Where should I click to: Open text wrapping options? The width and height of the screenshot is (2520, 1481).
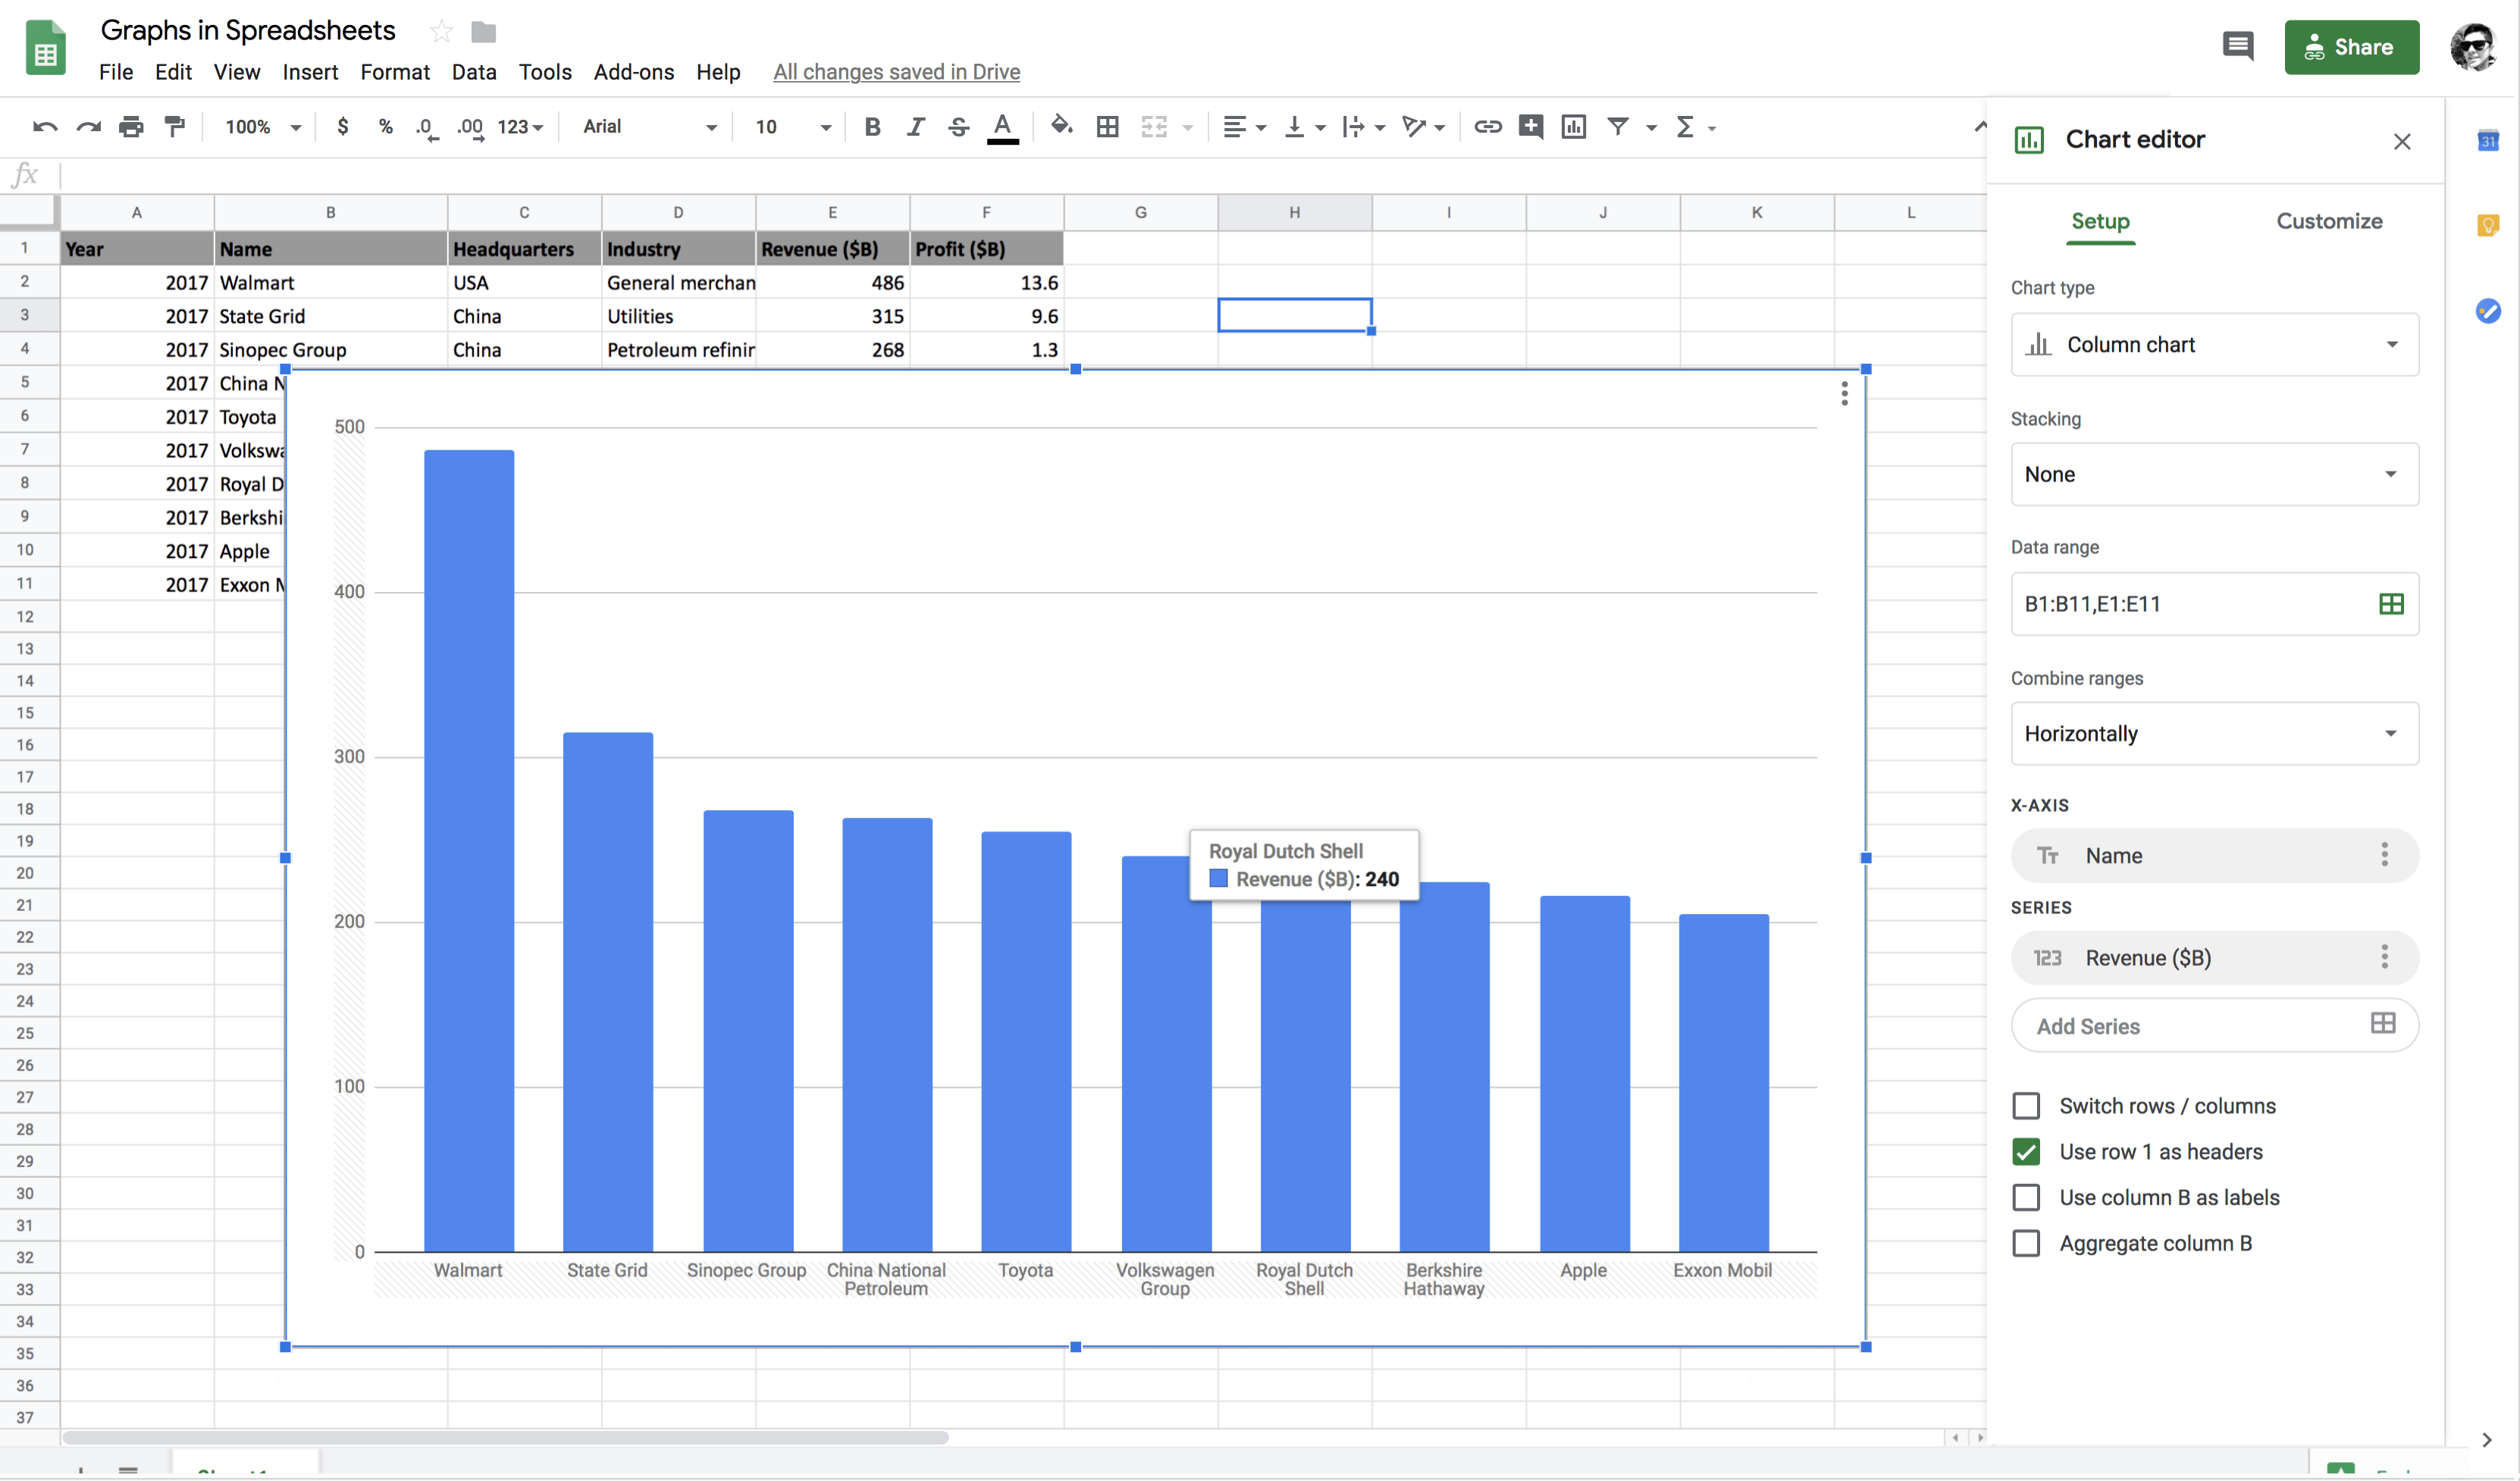click(1363, 127)
